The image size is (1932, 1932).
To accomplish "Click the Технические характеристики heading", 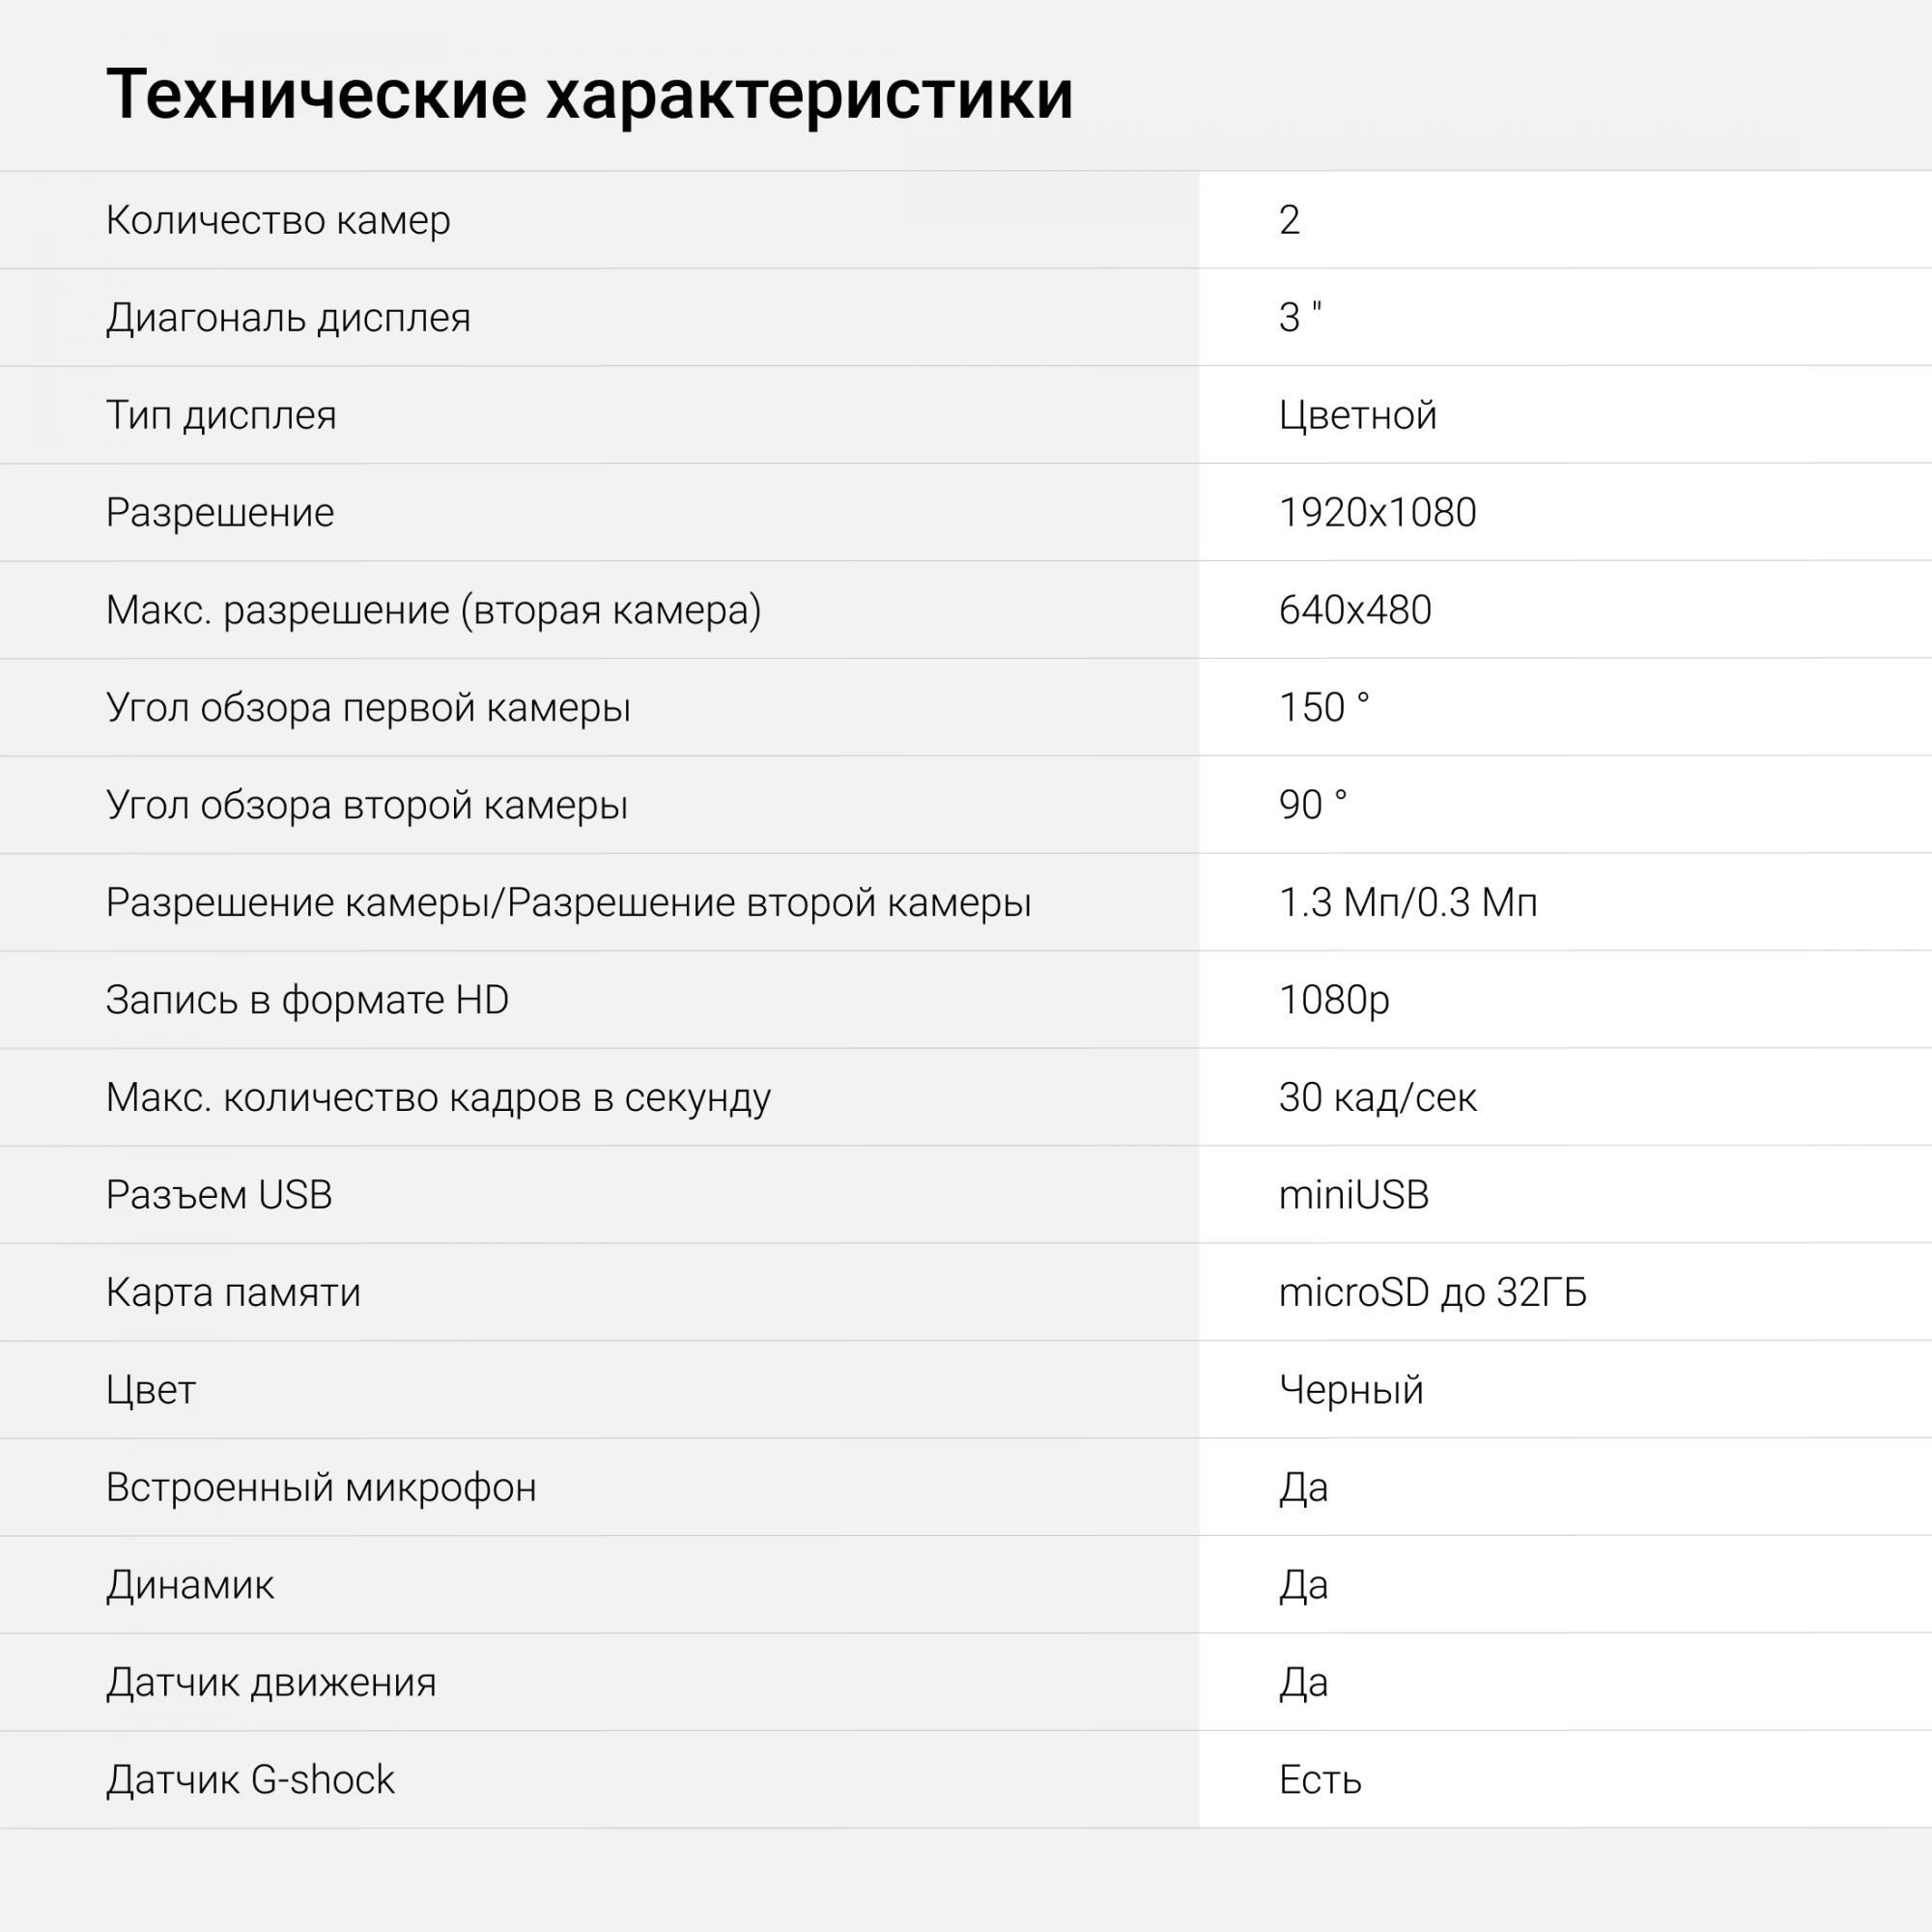I will (590, 97).
